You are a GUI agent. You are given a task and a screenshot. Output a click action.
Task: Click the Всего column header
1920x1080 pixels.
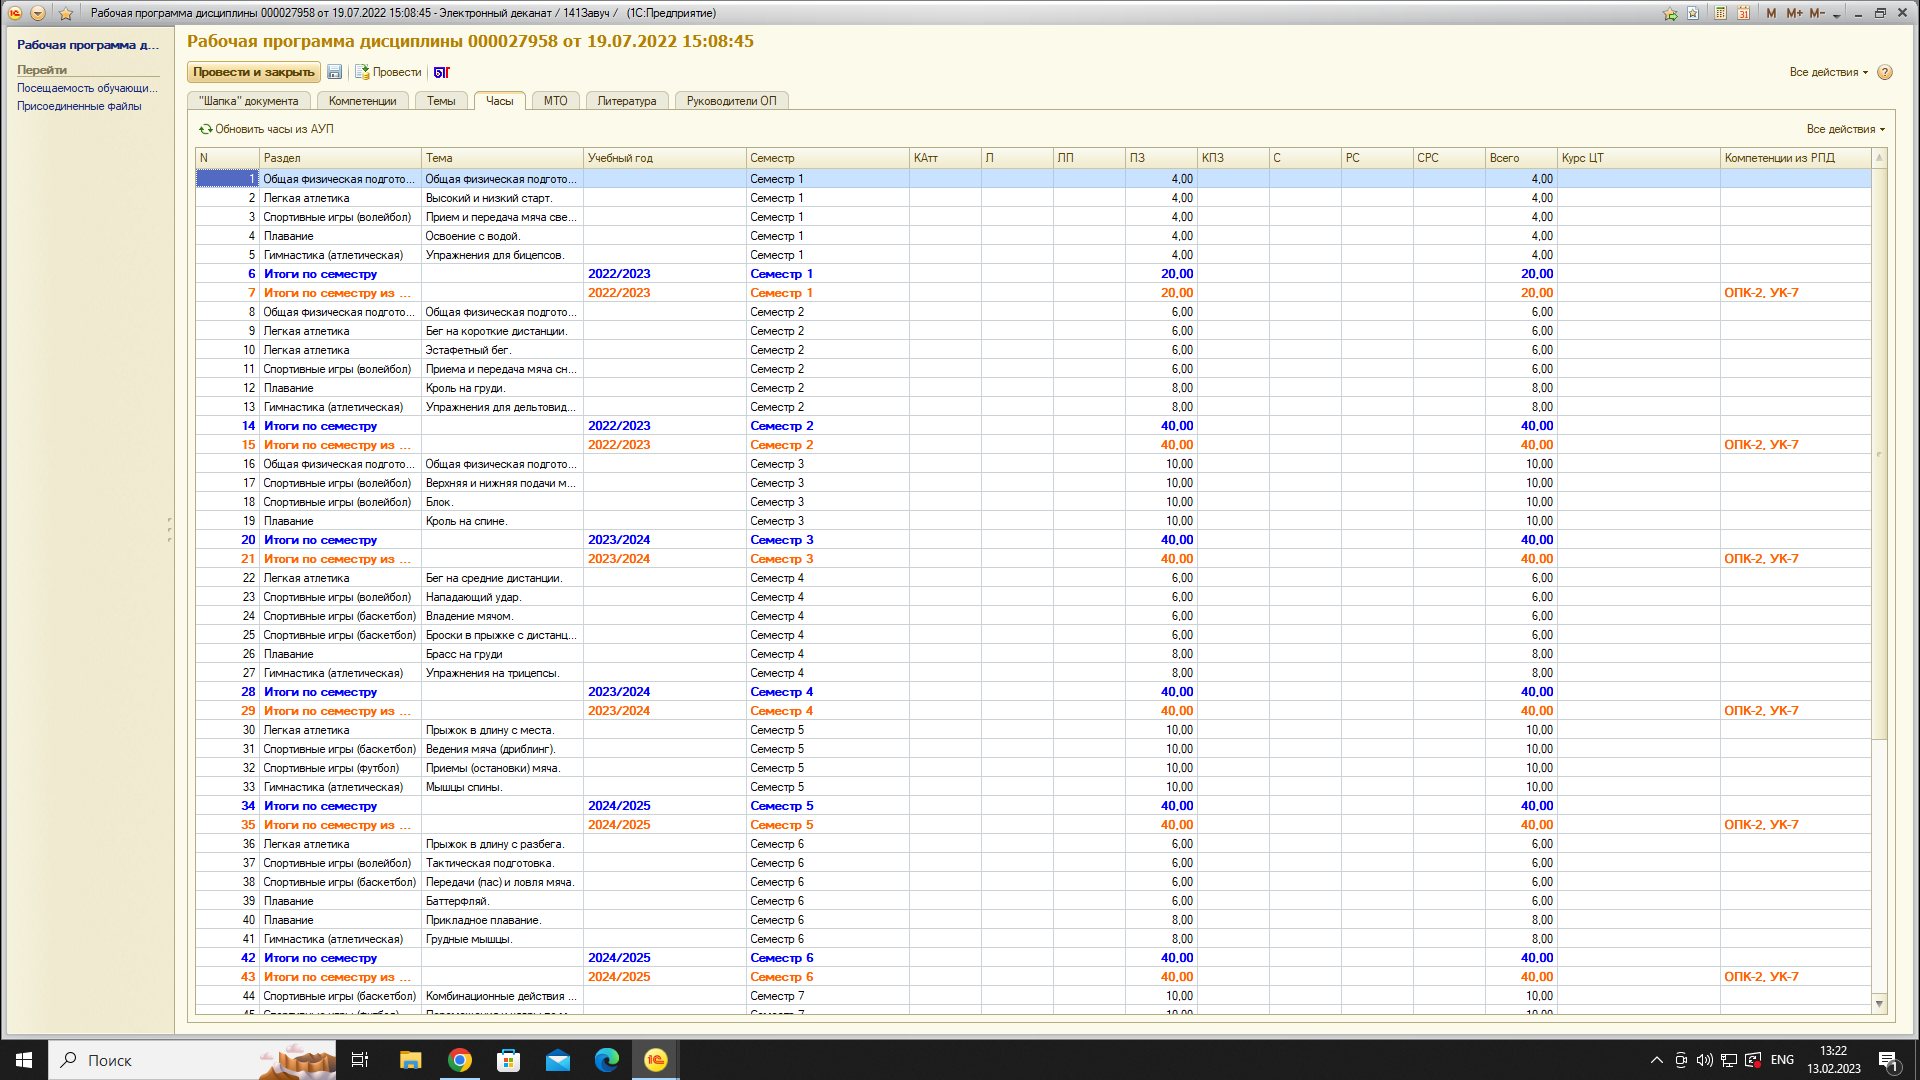(1521, 158)
